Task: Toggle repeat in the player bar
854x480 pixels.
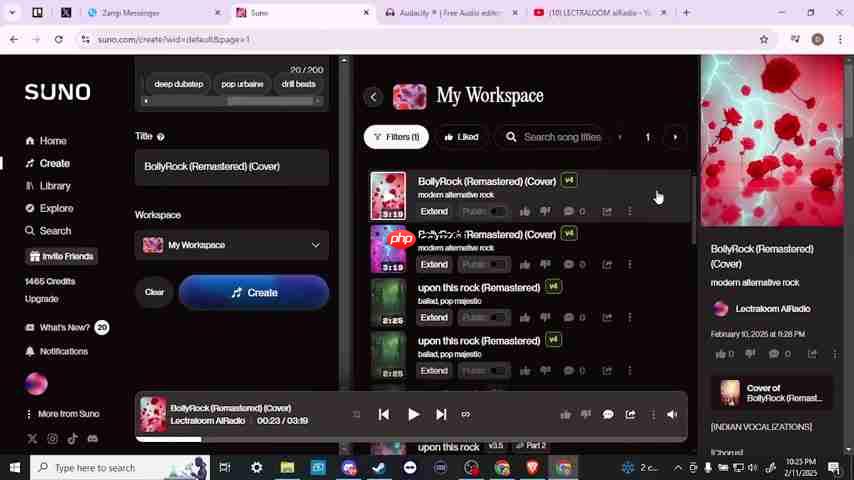Action: click(466, 415)
